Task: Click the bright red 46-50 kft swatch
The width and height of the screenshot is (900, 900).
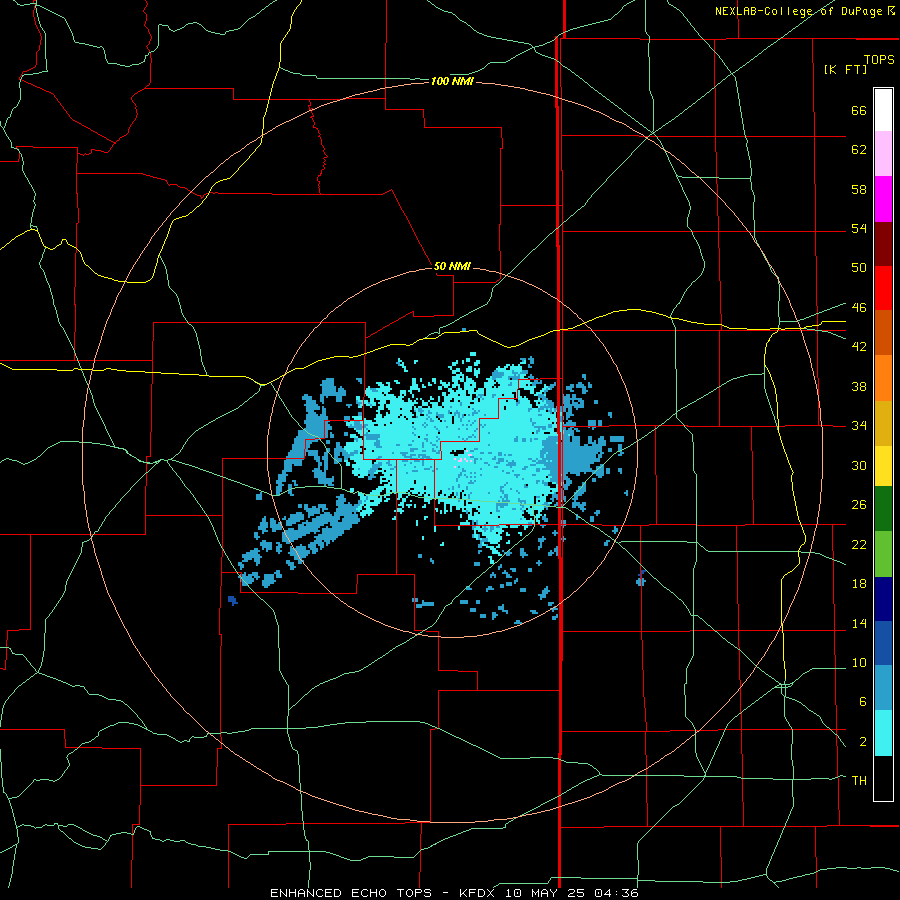Action: (883, 288)
